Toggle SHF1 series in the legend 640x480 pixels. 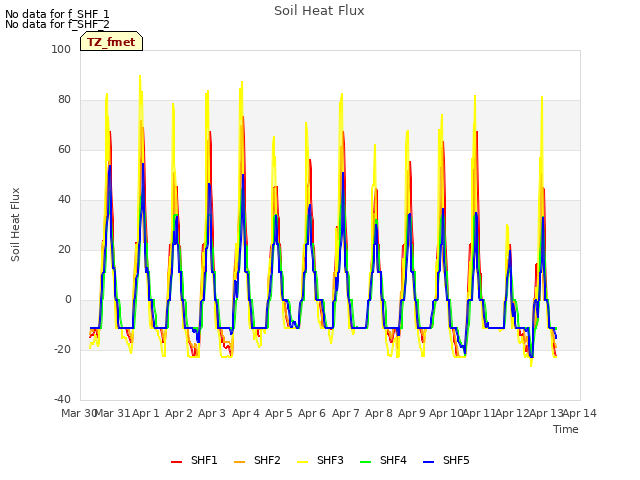[x=194, y=460]
